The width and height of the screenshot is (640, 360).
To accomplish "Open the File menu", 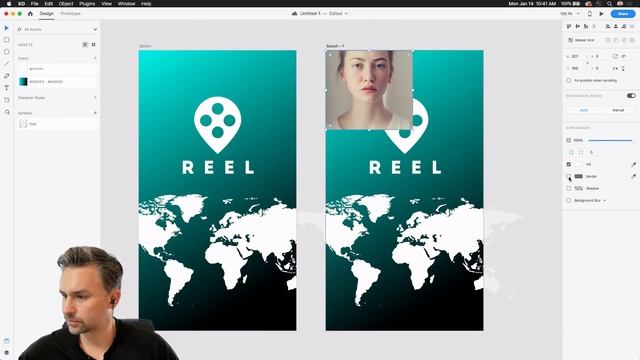I will (x=35, y=4).
